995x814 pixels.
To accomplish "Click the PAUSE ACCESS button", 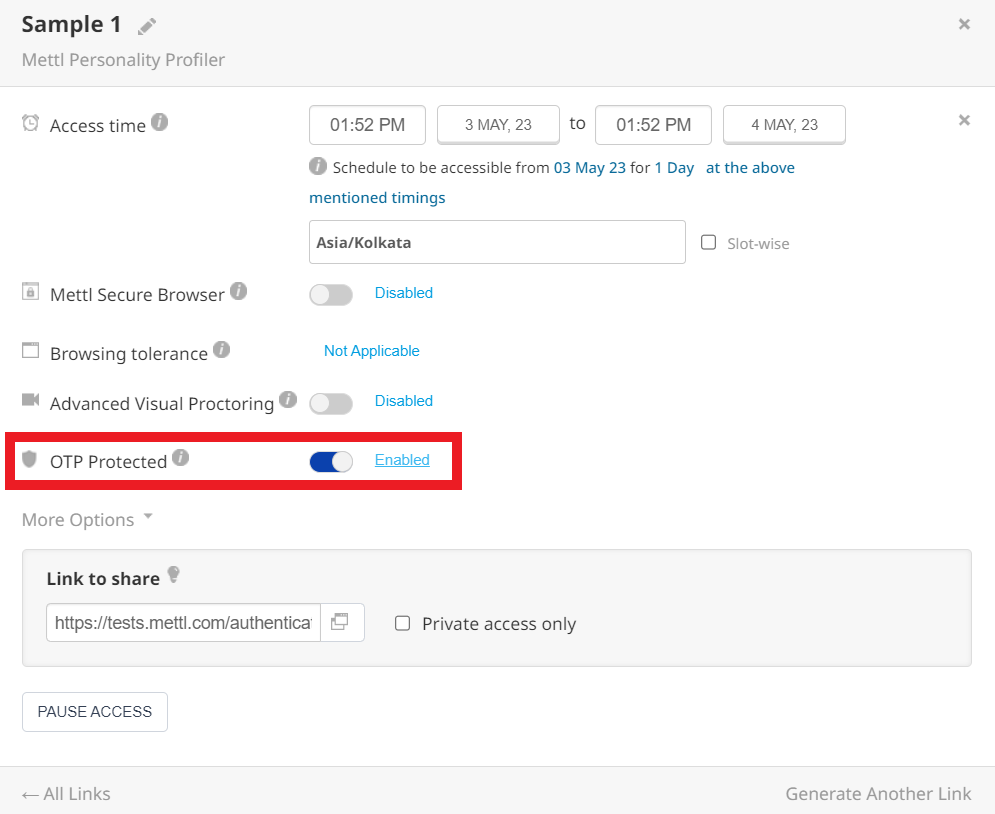I will (95, 712).
